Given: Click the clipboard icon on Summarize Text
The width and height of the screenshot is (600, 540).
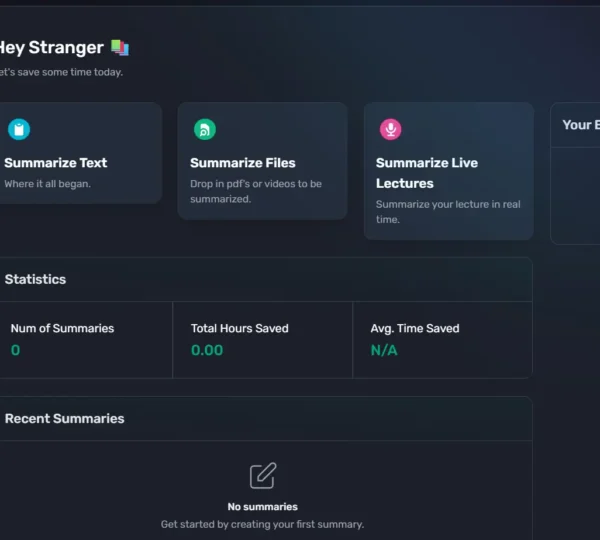Looking at the screenshot, I should point(19,130).
